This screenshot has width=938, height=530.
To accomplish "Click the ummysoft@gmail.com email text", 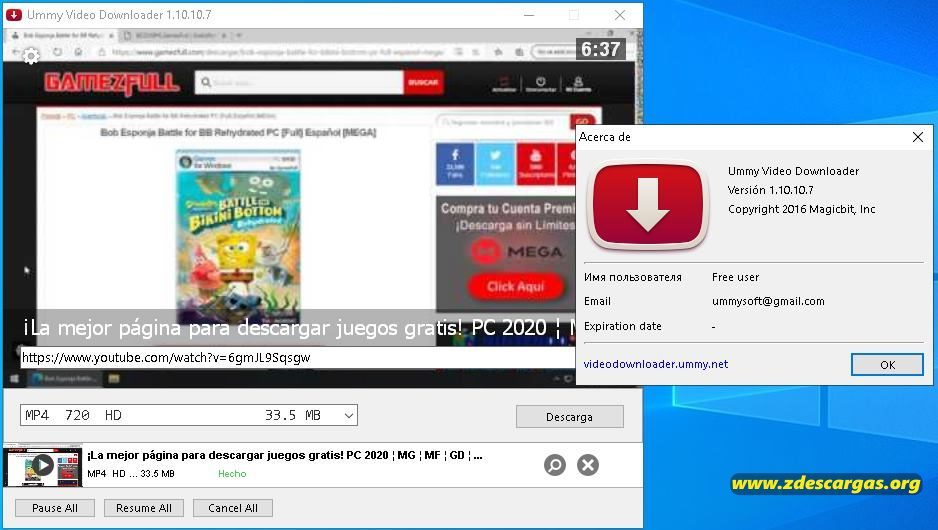I will point(768,301).
